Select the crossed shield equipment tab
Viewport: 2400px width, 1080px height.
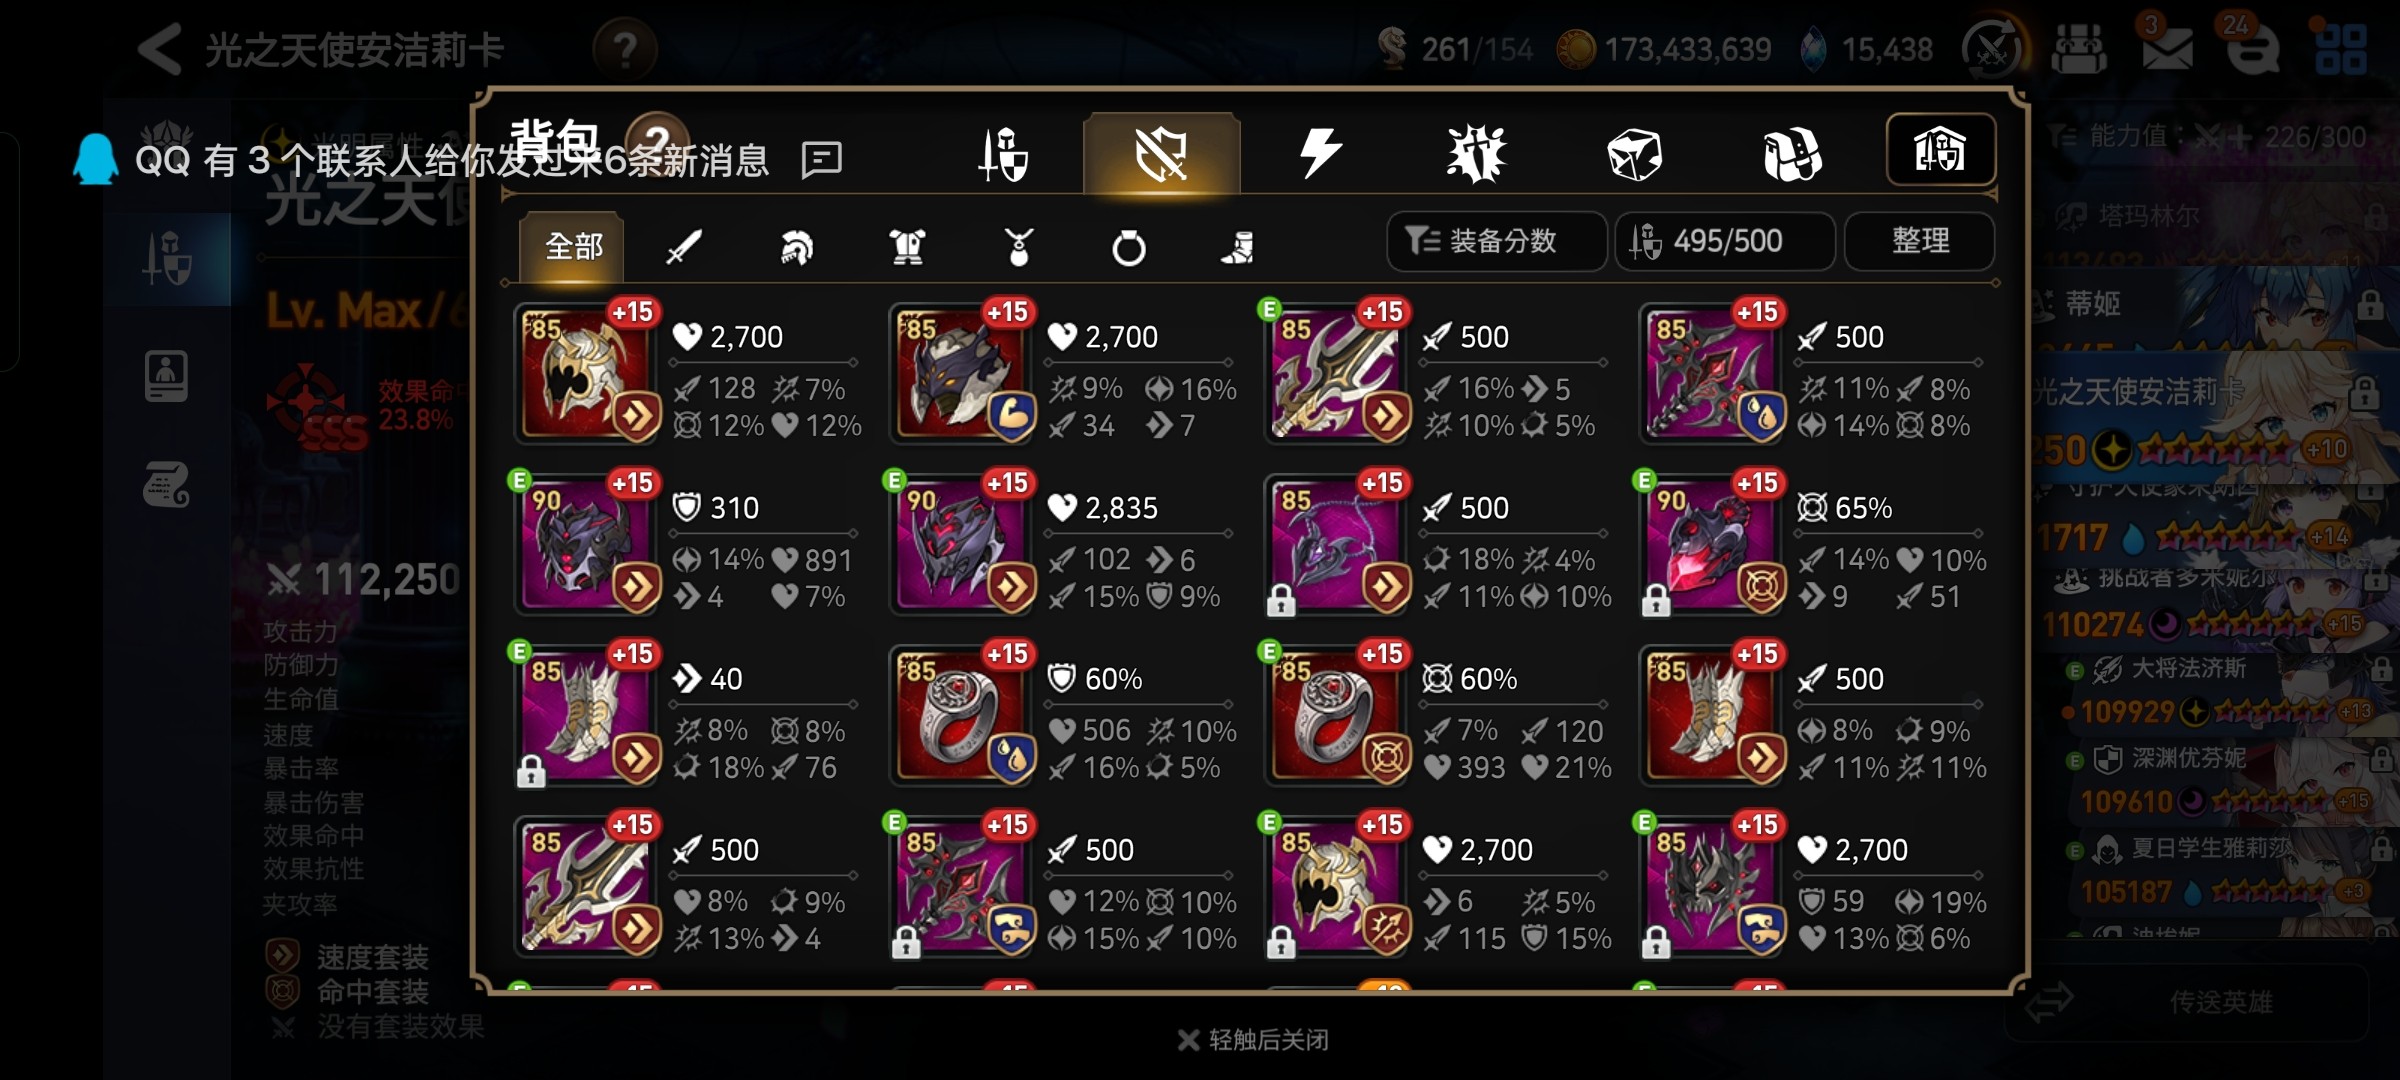1162,154
